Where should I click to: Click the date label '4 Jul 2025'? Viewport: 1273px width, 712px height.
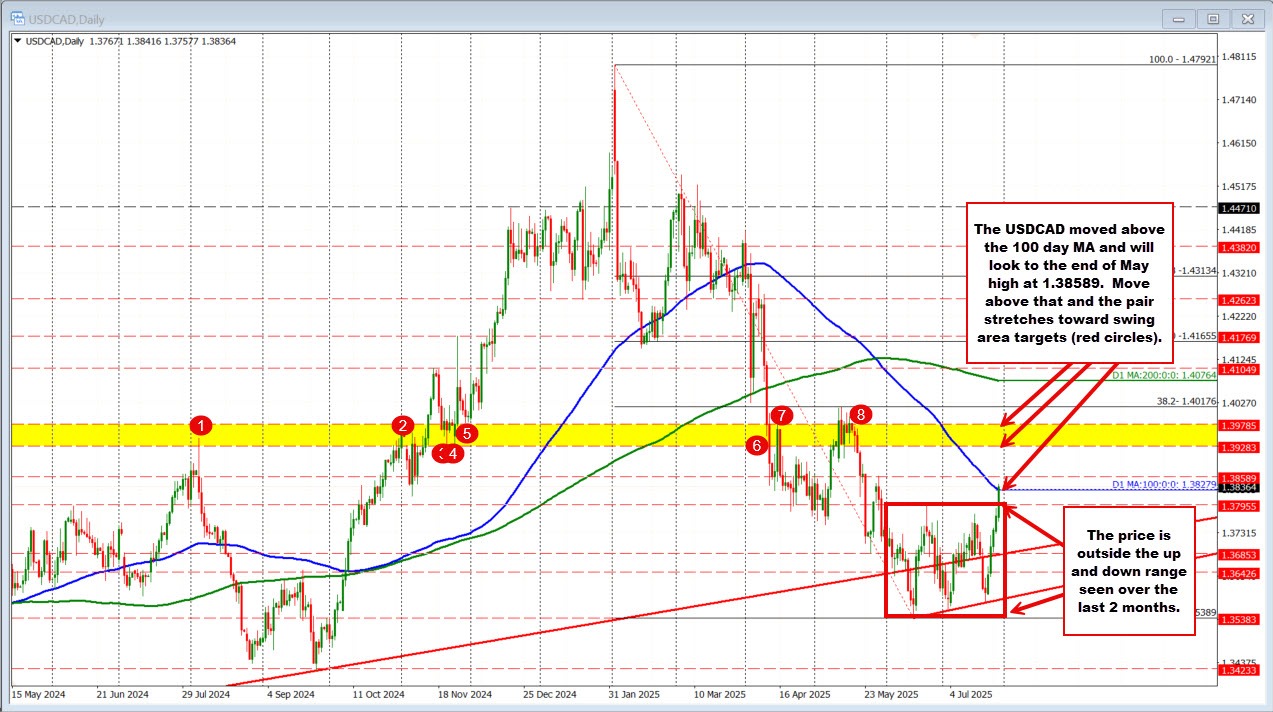point(972,692)
